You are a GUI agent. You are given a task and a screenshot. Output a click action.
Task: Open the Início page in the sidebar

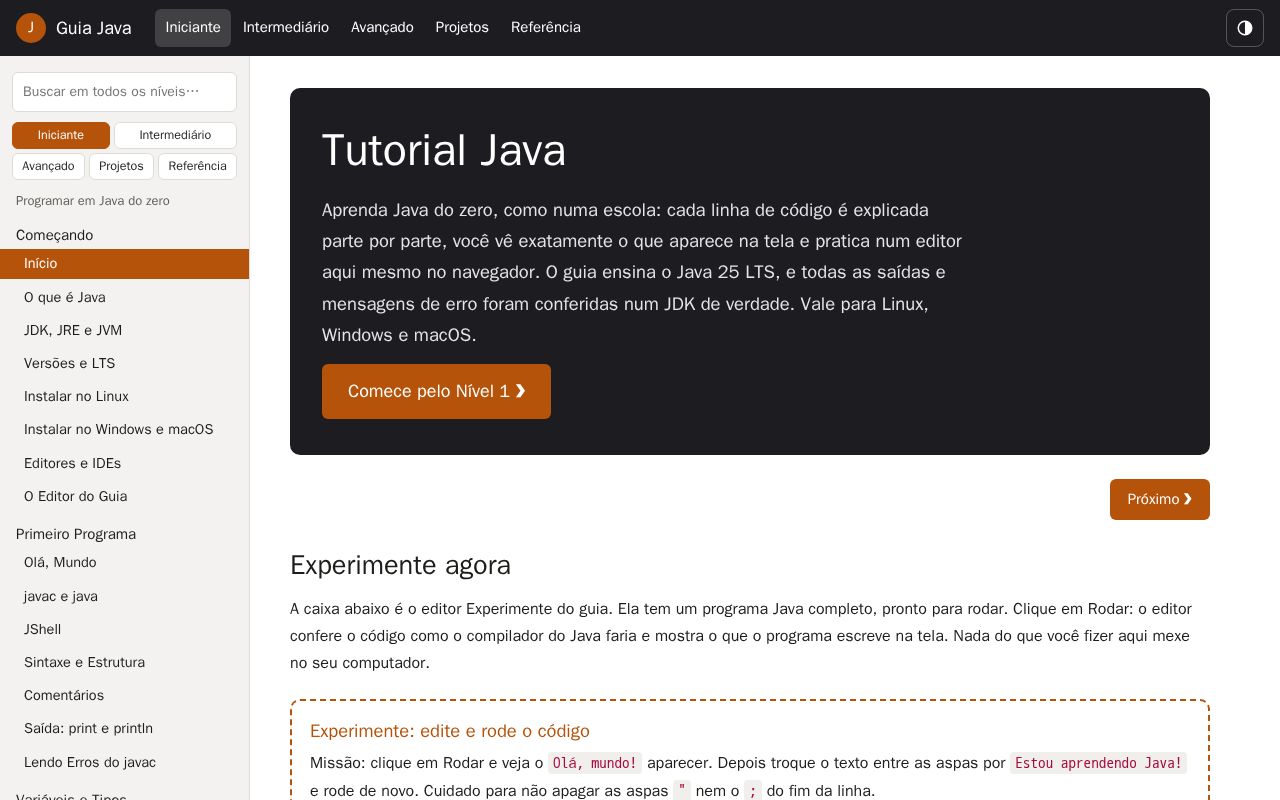click(x=124, y=264)
